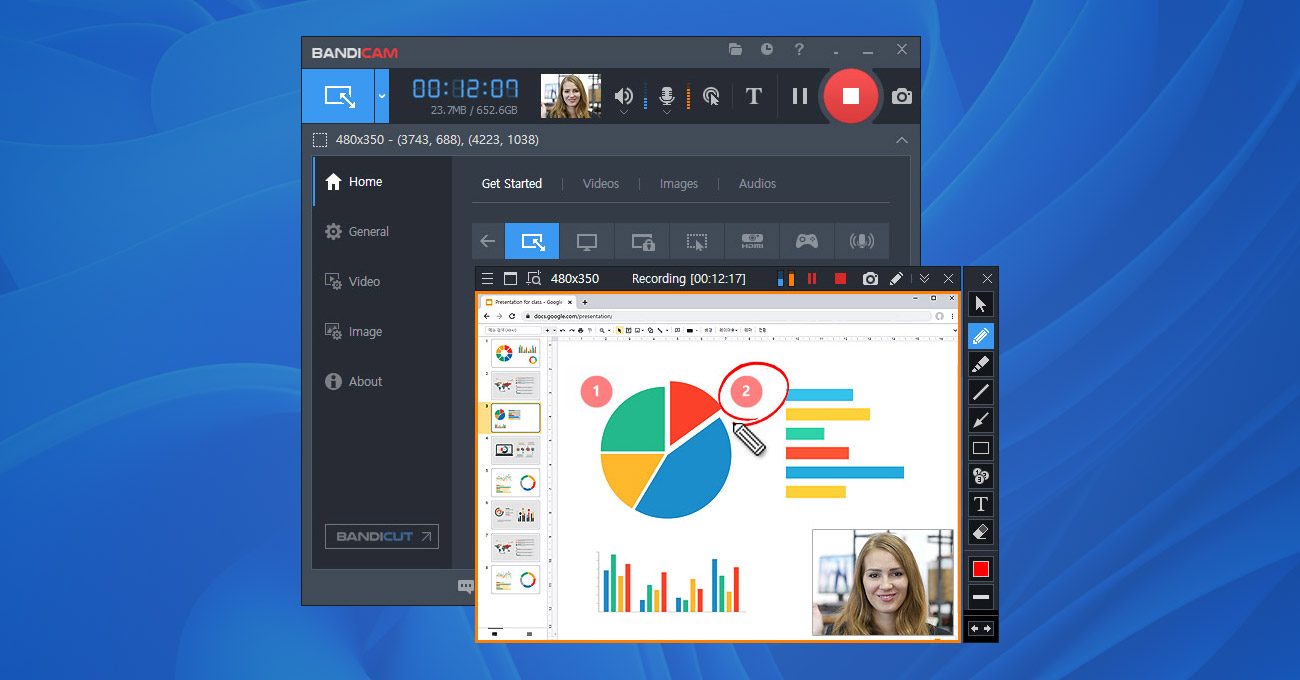This screenshot has width=1300, height=680.
Task: Select the Highlighter tool
Action: (981, 364)
